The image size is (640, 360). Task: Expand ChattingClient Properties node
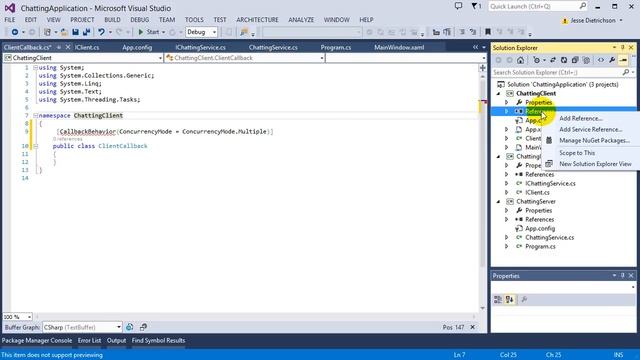coord(507,102)
